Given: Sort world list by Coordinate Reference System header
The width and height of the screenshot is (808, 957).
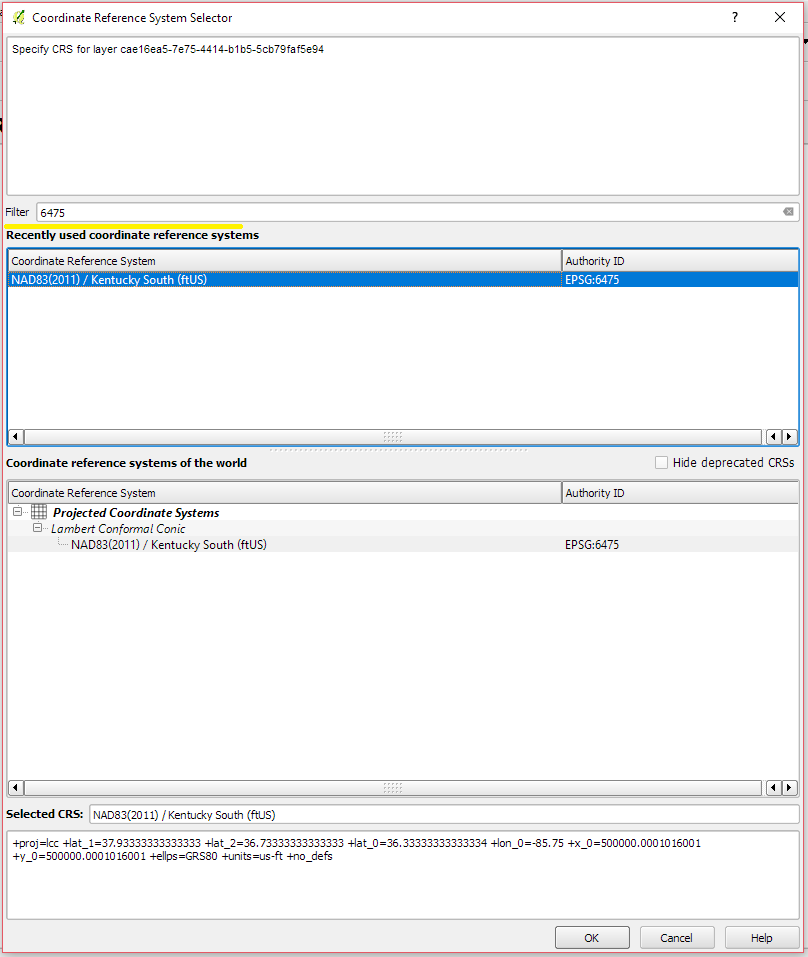Looking at the screenshot, I should 284,493.
